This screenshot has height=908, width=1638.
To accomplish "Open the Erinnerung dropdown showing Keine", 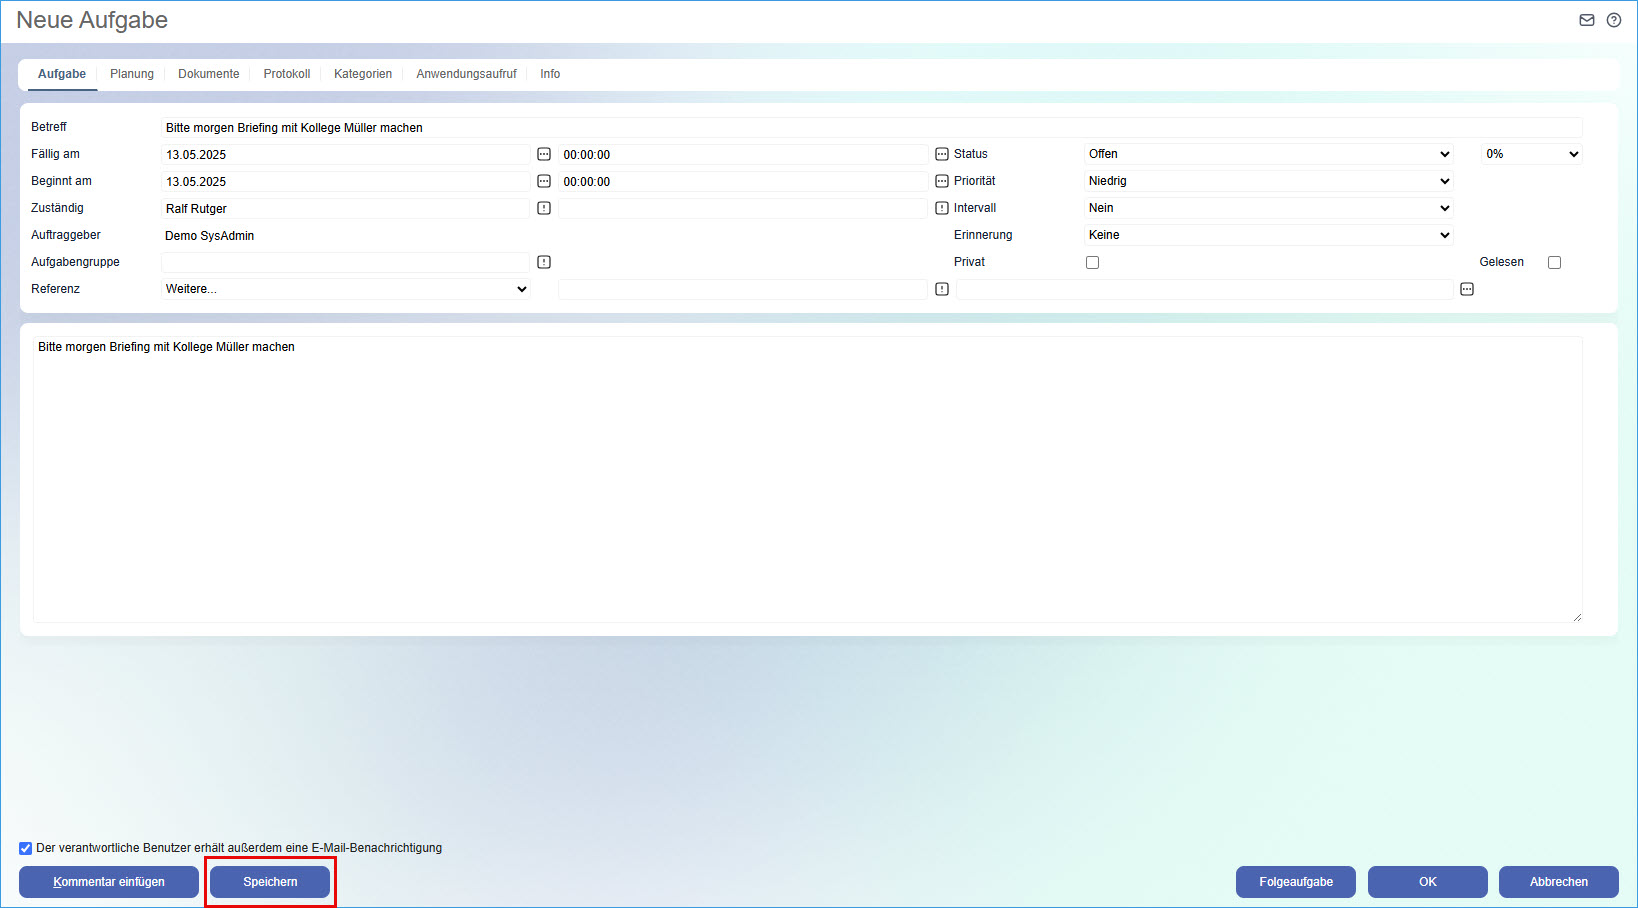I will (1269, 235).
